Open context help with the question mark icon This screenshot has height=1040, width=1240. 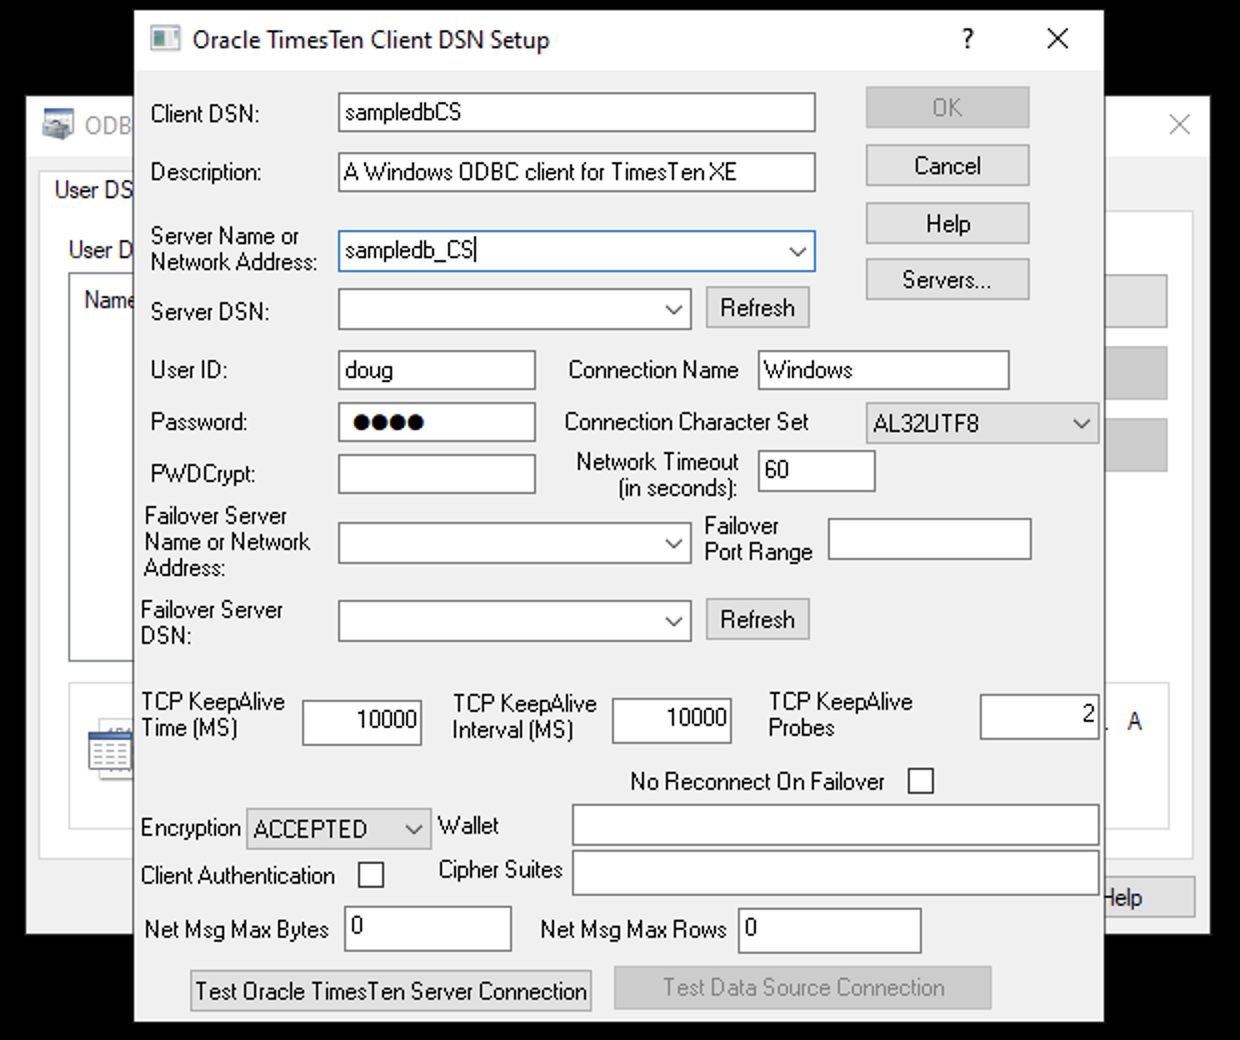966,40
